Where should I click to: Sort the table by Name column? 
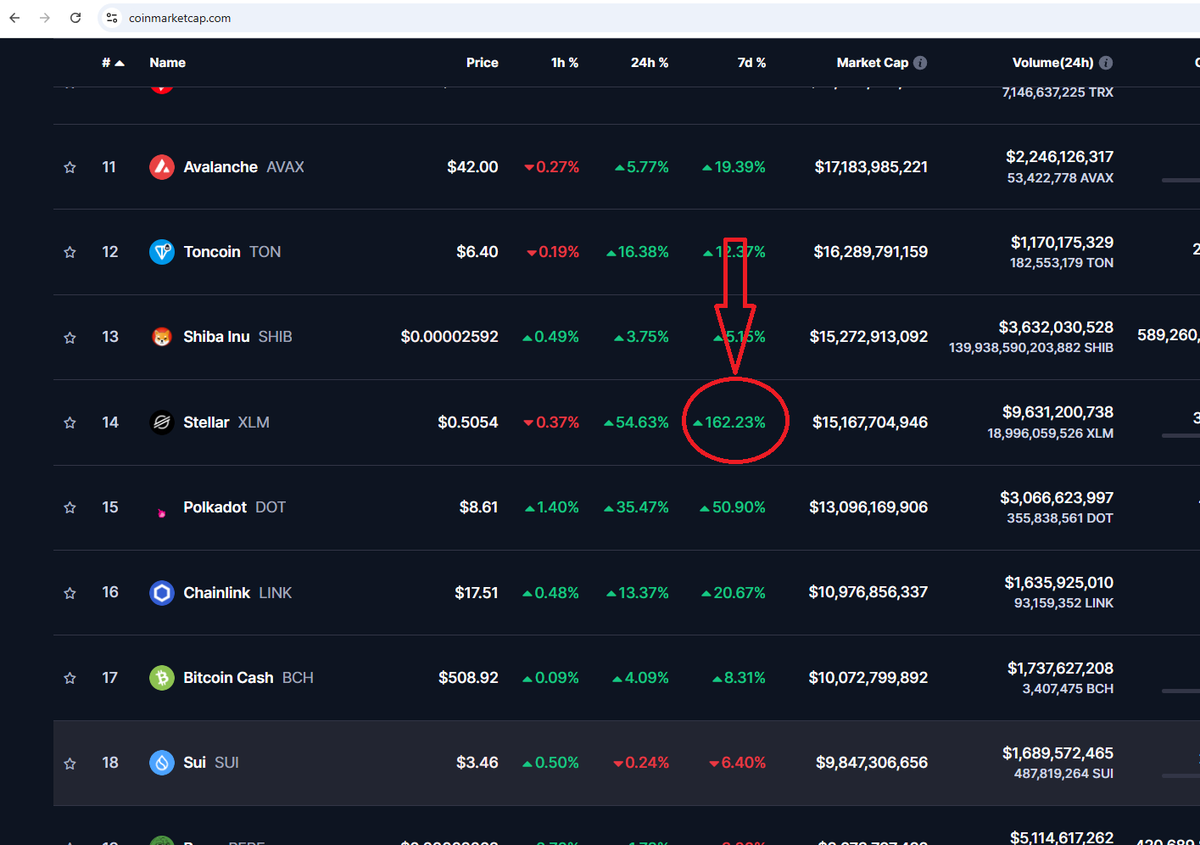pos(167,62)
